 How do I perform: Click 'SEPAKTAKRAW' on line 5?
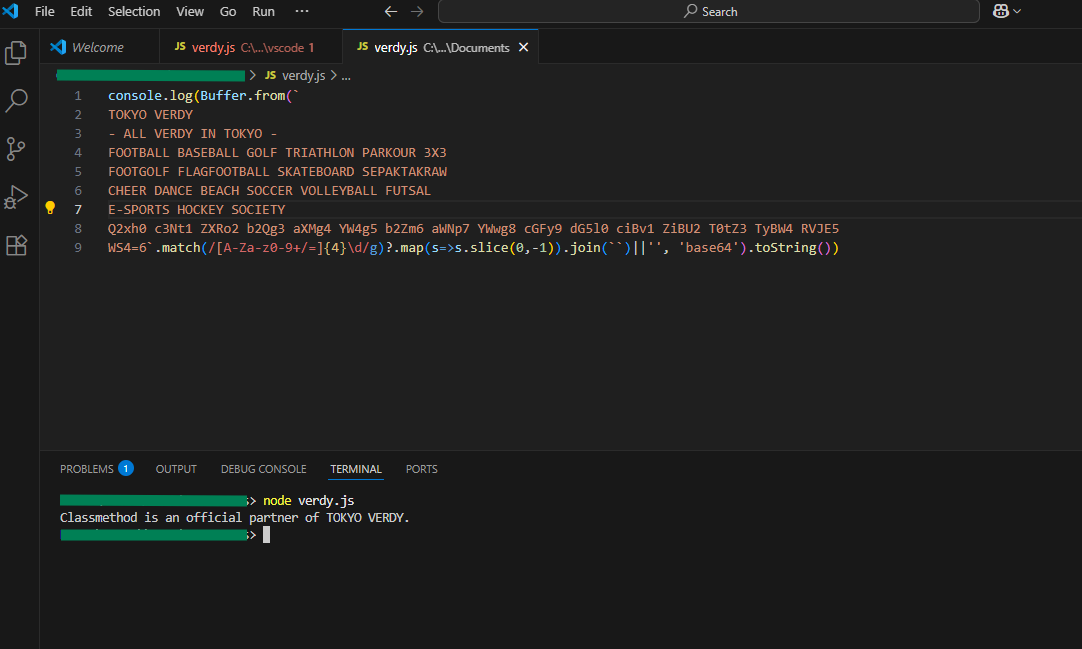click(404, 172)
